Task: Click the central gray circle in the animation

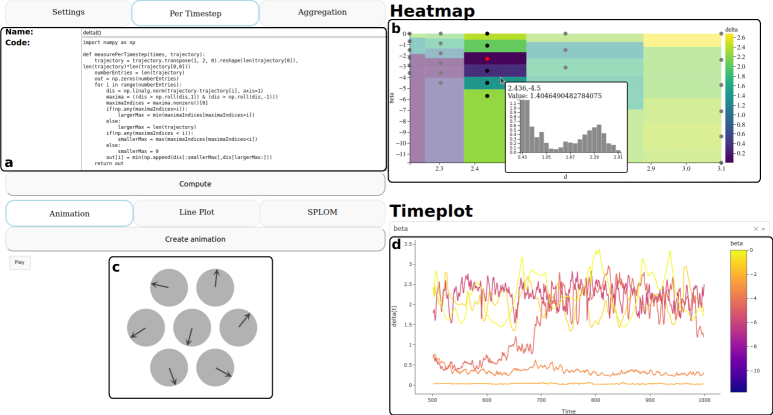Action: 192,328
